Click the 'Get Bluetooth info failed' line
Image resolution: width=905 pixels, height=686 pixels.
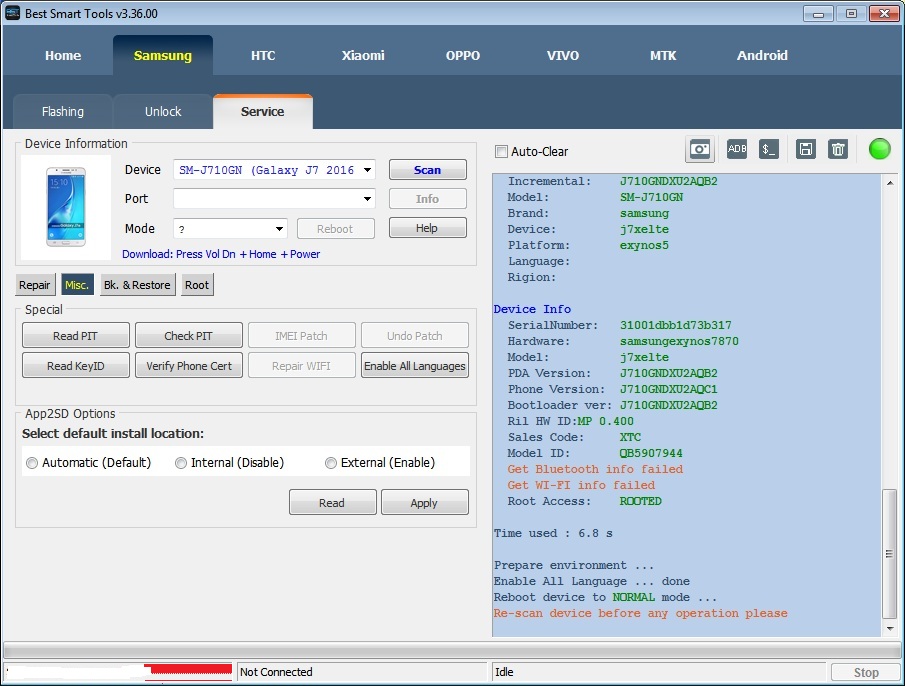(x=595, y=469)
